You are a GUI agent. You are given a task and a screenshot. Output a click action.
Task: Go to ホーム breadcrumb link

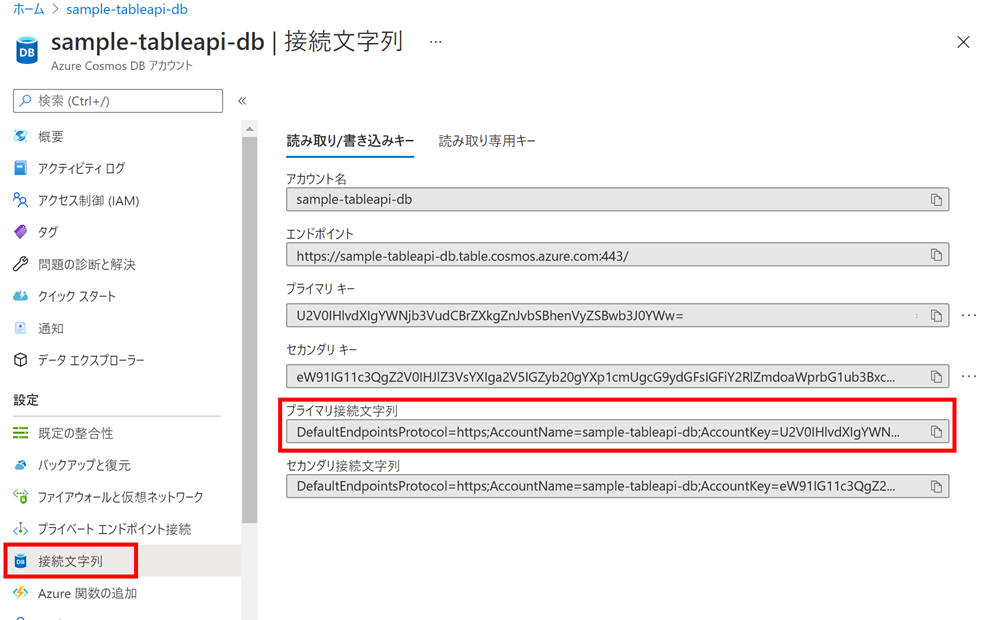click(28, 9)
